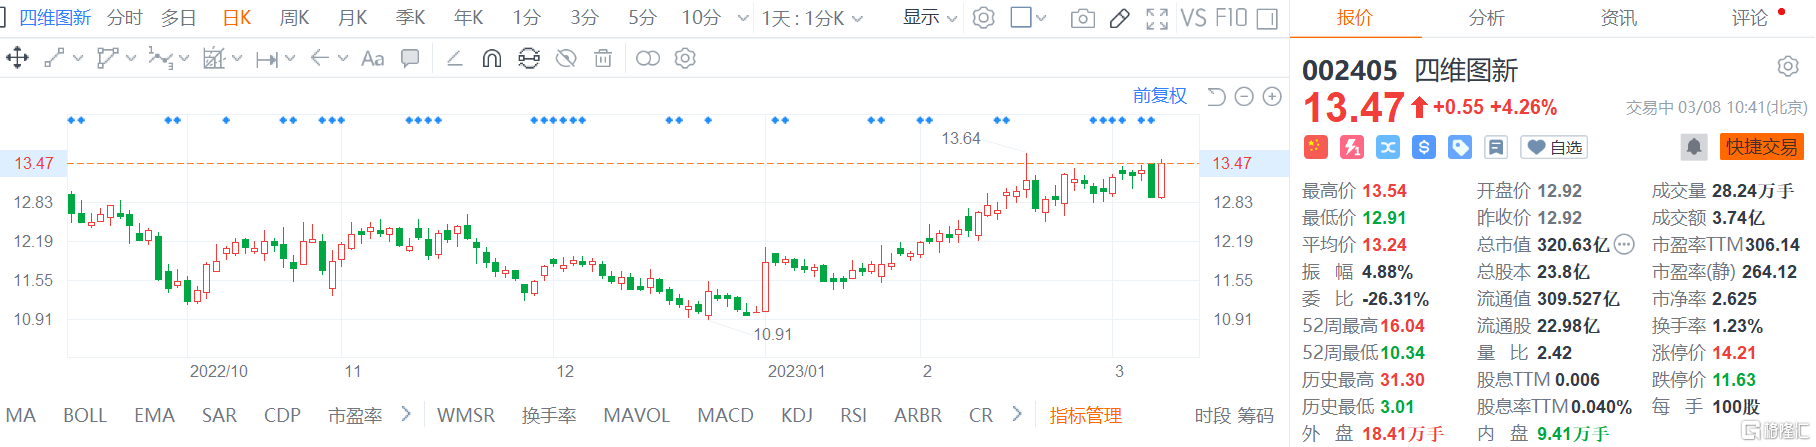1816x447 pixels.
Task: Open VS comparison mode
Action: (x=1194, y=18)
